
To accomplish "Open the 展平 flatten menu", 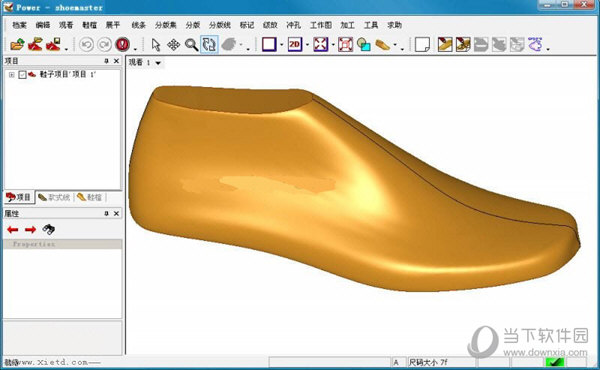I will click(x=112, y=25).
